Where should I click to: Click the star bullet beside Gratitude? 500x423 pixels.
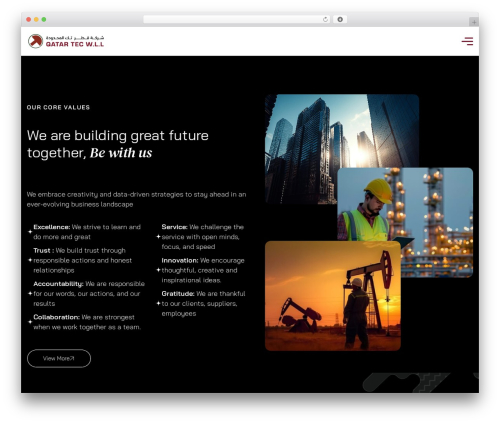click(x=158, y=303)
